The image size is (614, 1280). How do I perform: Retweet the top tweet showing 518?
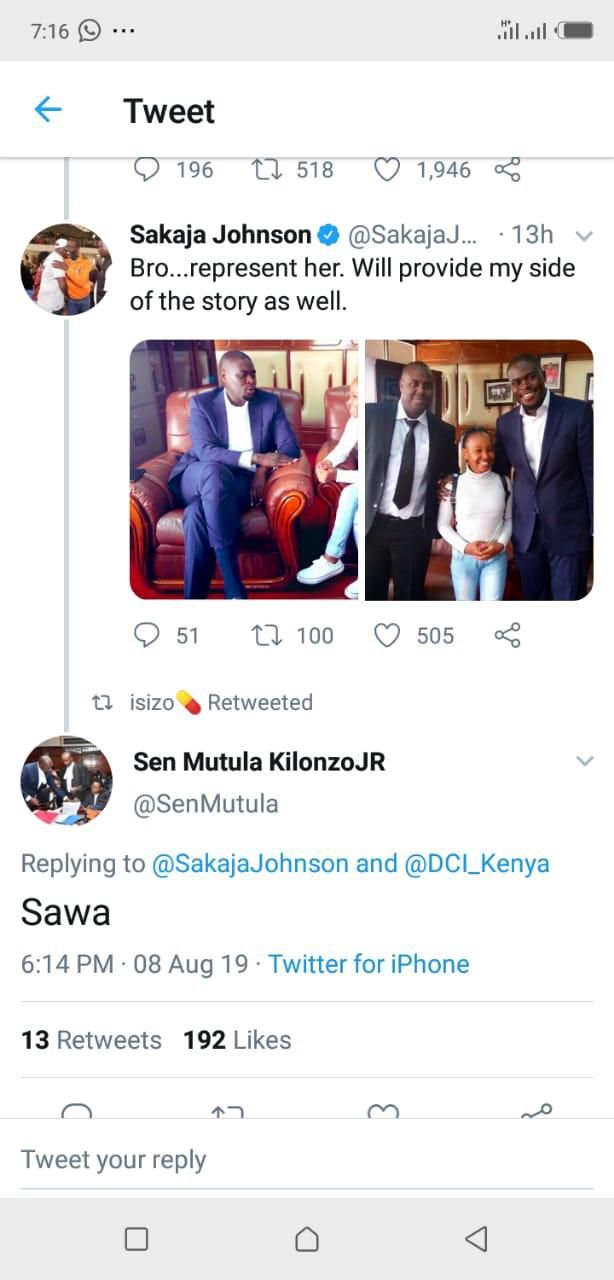268,170
